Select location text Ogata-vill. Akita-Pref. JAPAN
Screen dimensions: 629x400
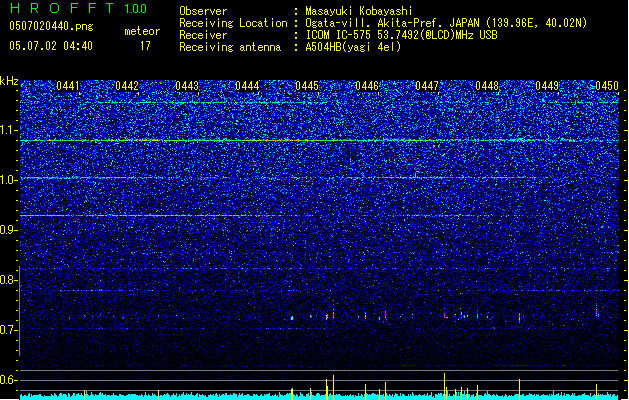392,23
